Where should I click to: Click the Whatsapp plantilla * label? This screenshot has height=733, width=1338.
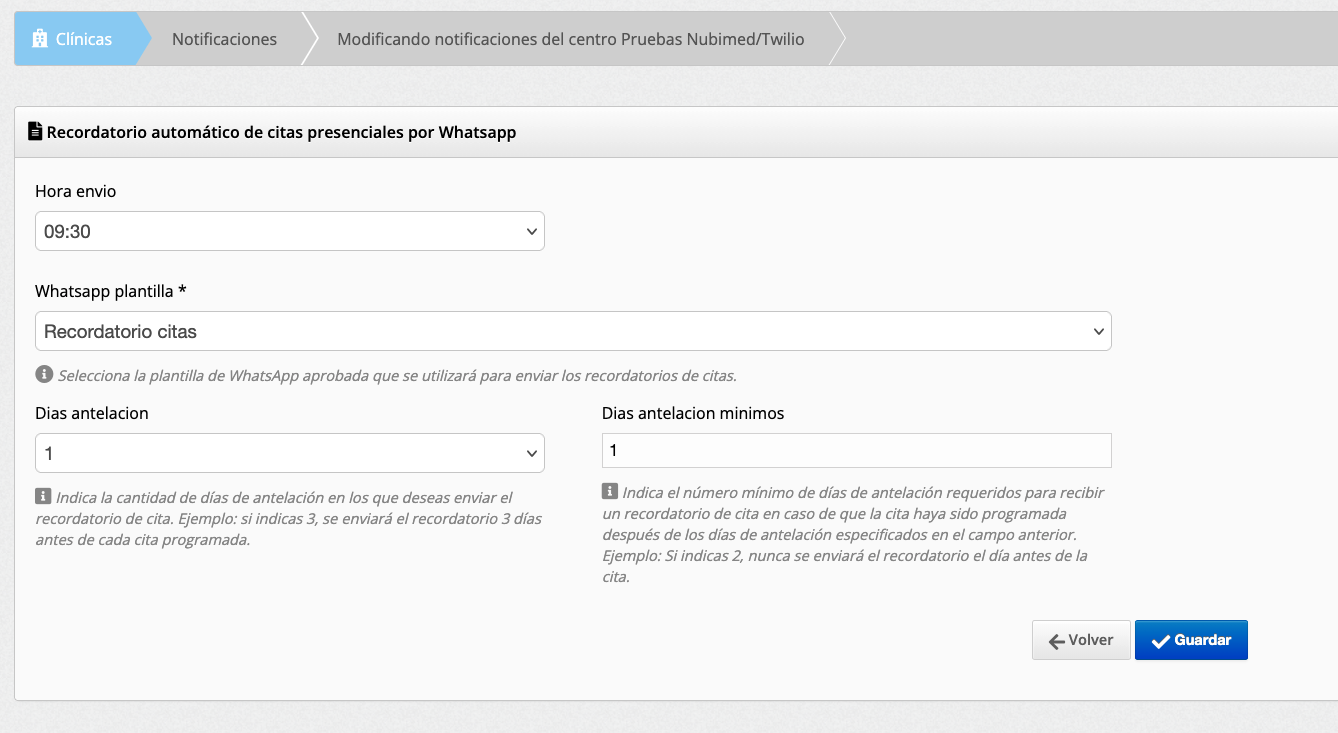(x=111, y=291)
